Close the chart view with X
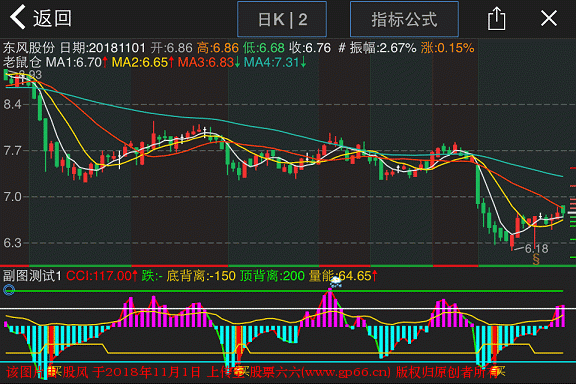The width and height of the screenshot is (576, 384). [x=549, y=18]
